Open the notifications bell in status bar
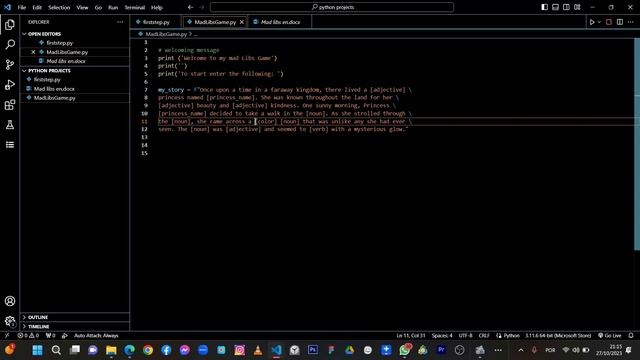The image size is (640, 360). pos(631,336)
